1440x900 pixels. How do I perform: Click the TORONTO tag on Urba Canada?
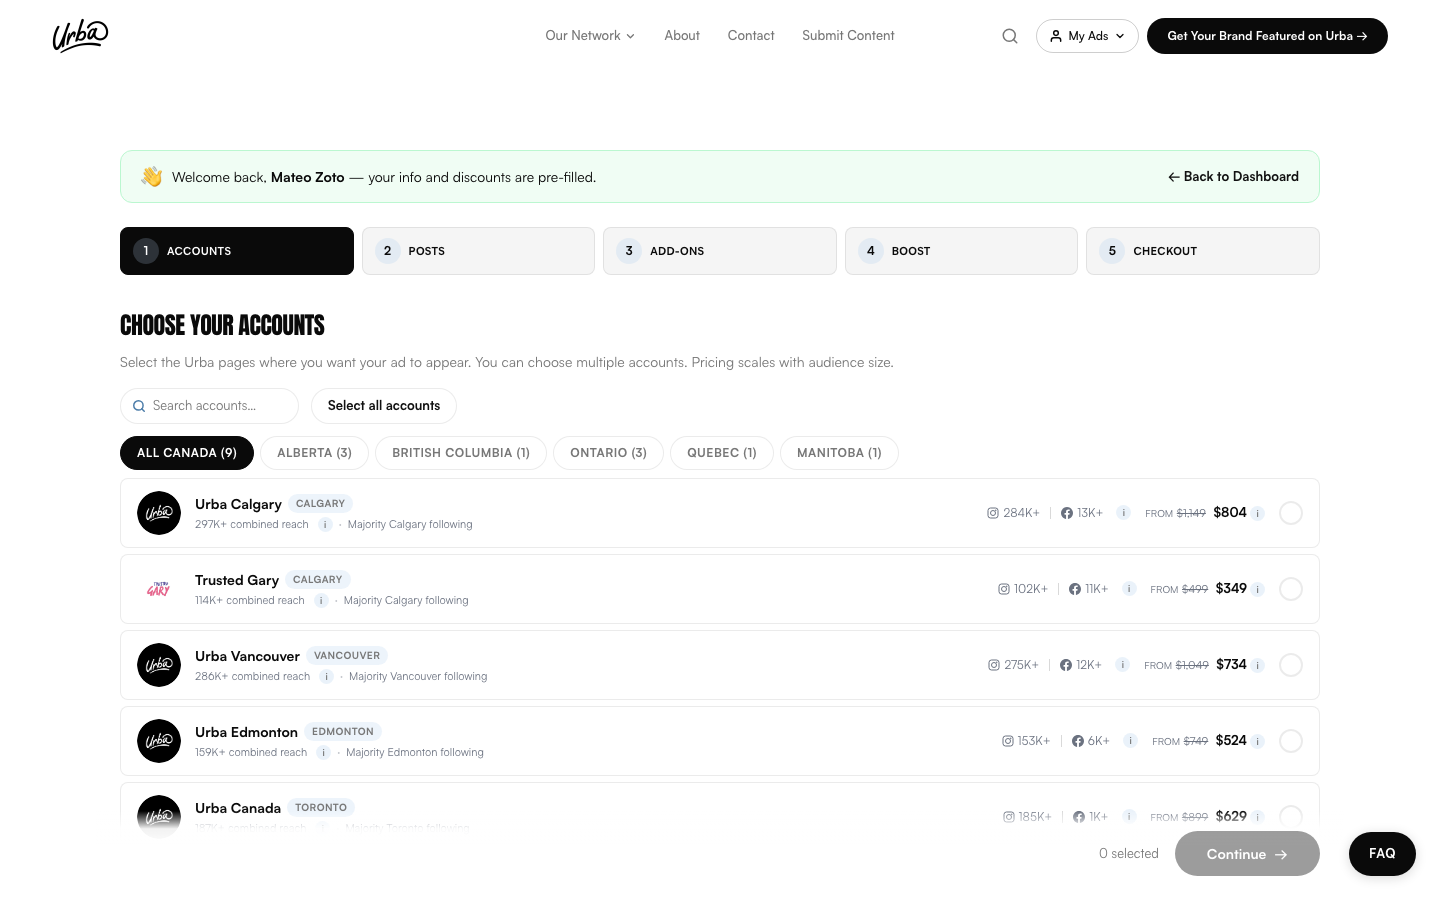321,808
